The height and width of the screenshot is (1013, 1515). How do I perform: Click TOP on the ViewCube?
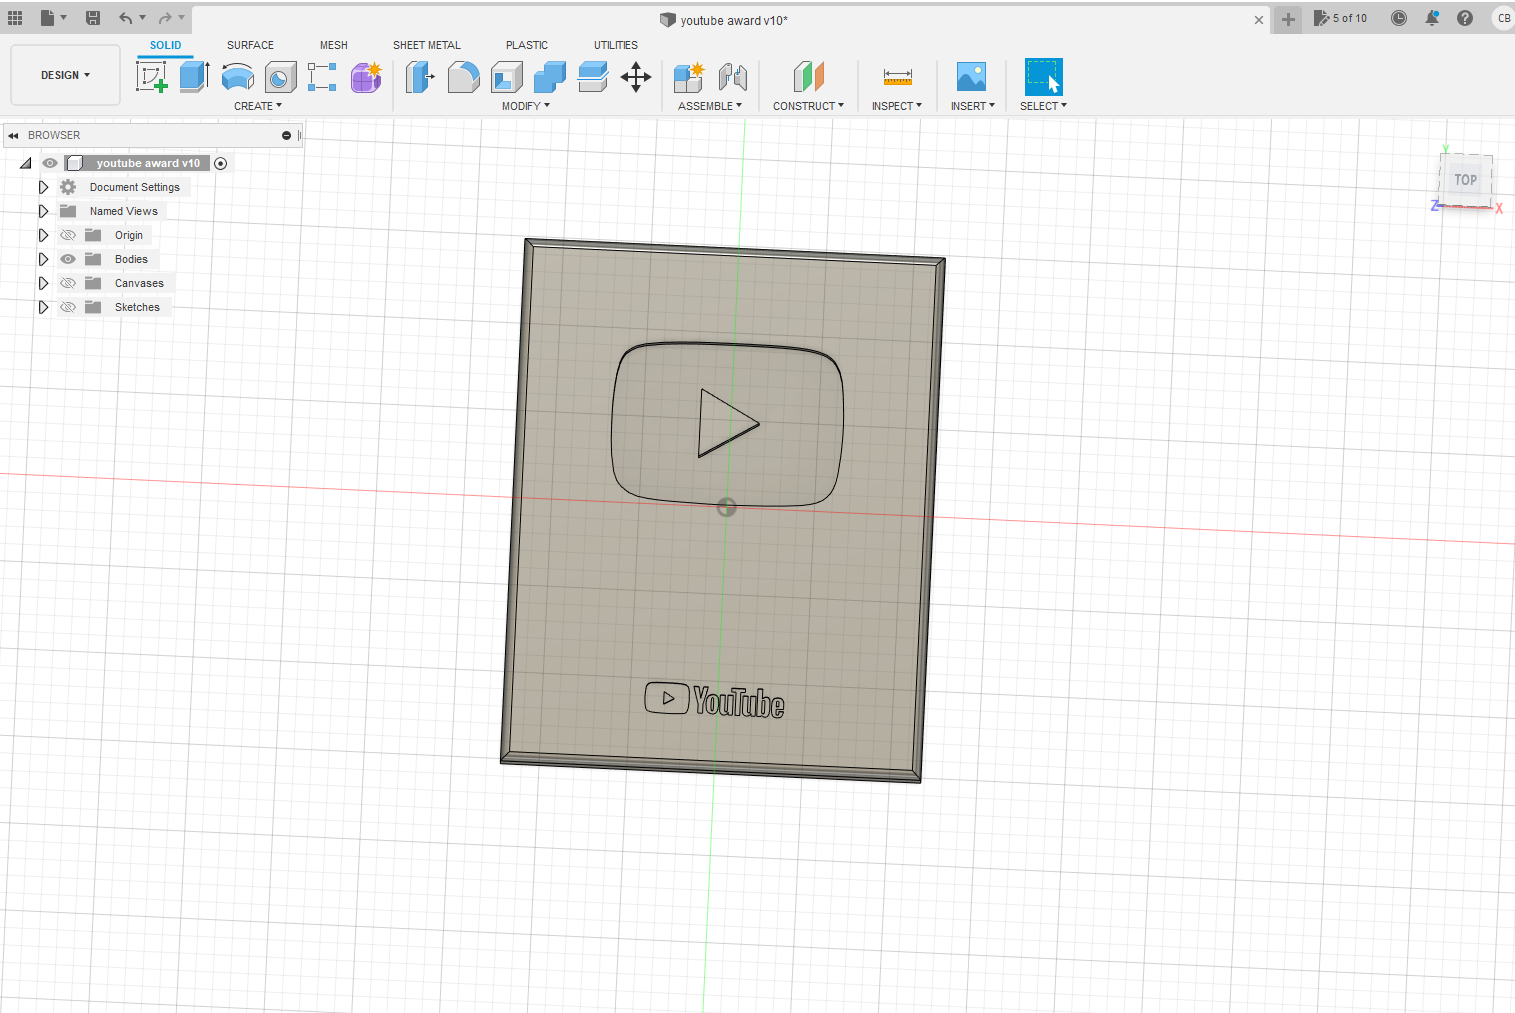tap(1465, 180)
